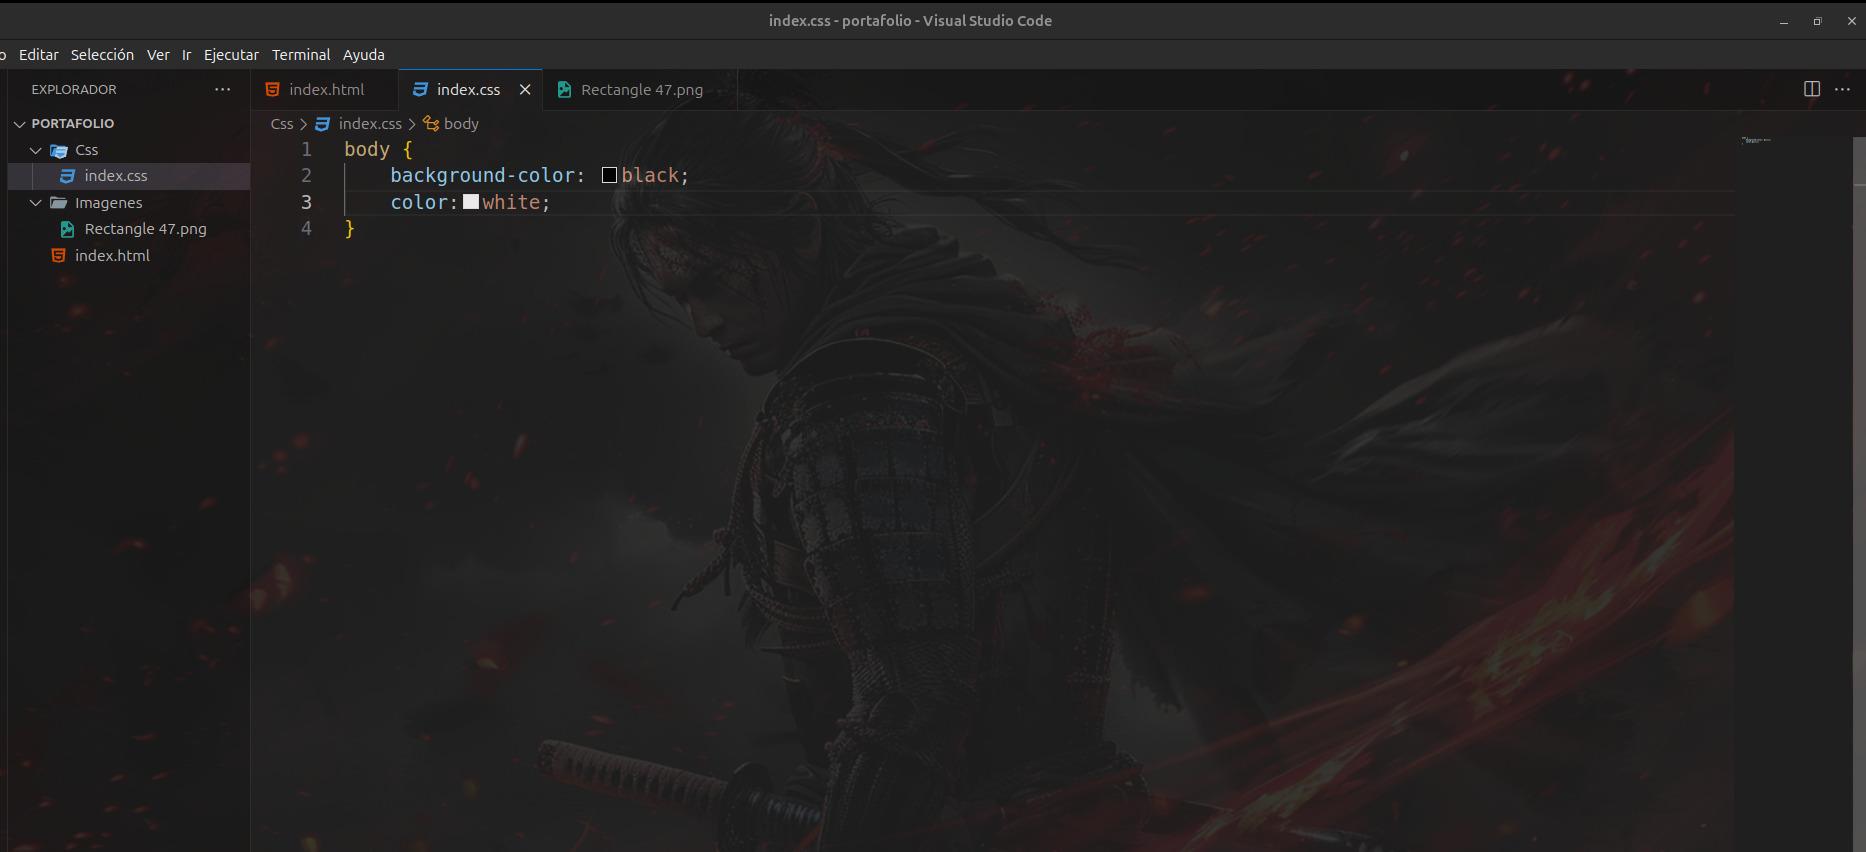
Task: Click the body symbol icon in breadcrumb
Action: tap(431, 124)
